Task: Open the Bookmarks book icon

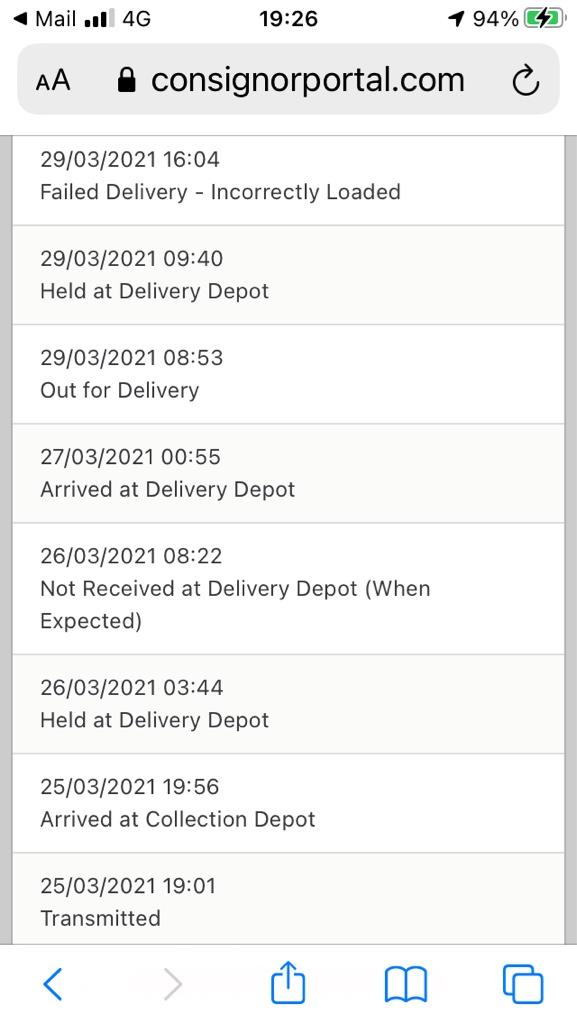Action: (x=406, y=985)
